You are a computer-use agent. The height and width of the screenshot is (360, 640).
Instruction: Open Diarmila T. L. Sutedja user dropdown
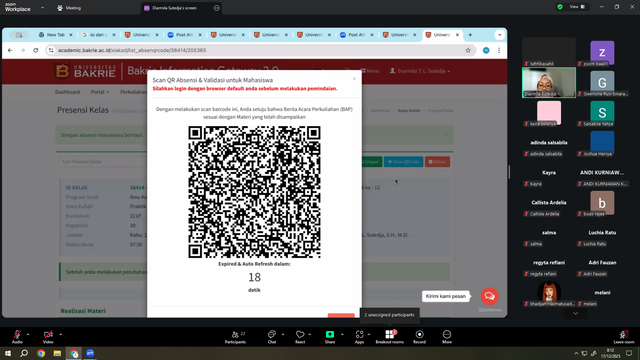pos(420,71)
